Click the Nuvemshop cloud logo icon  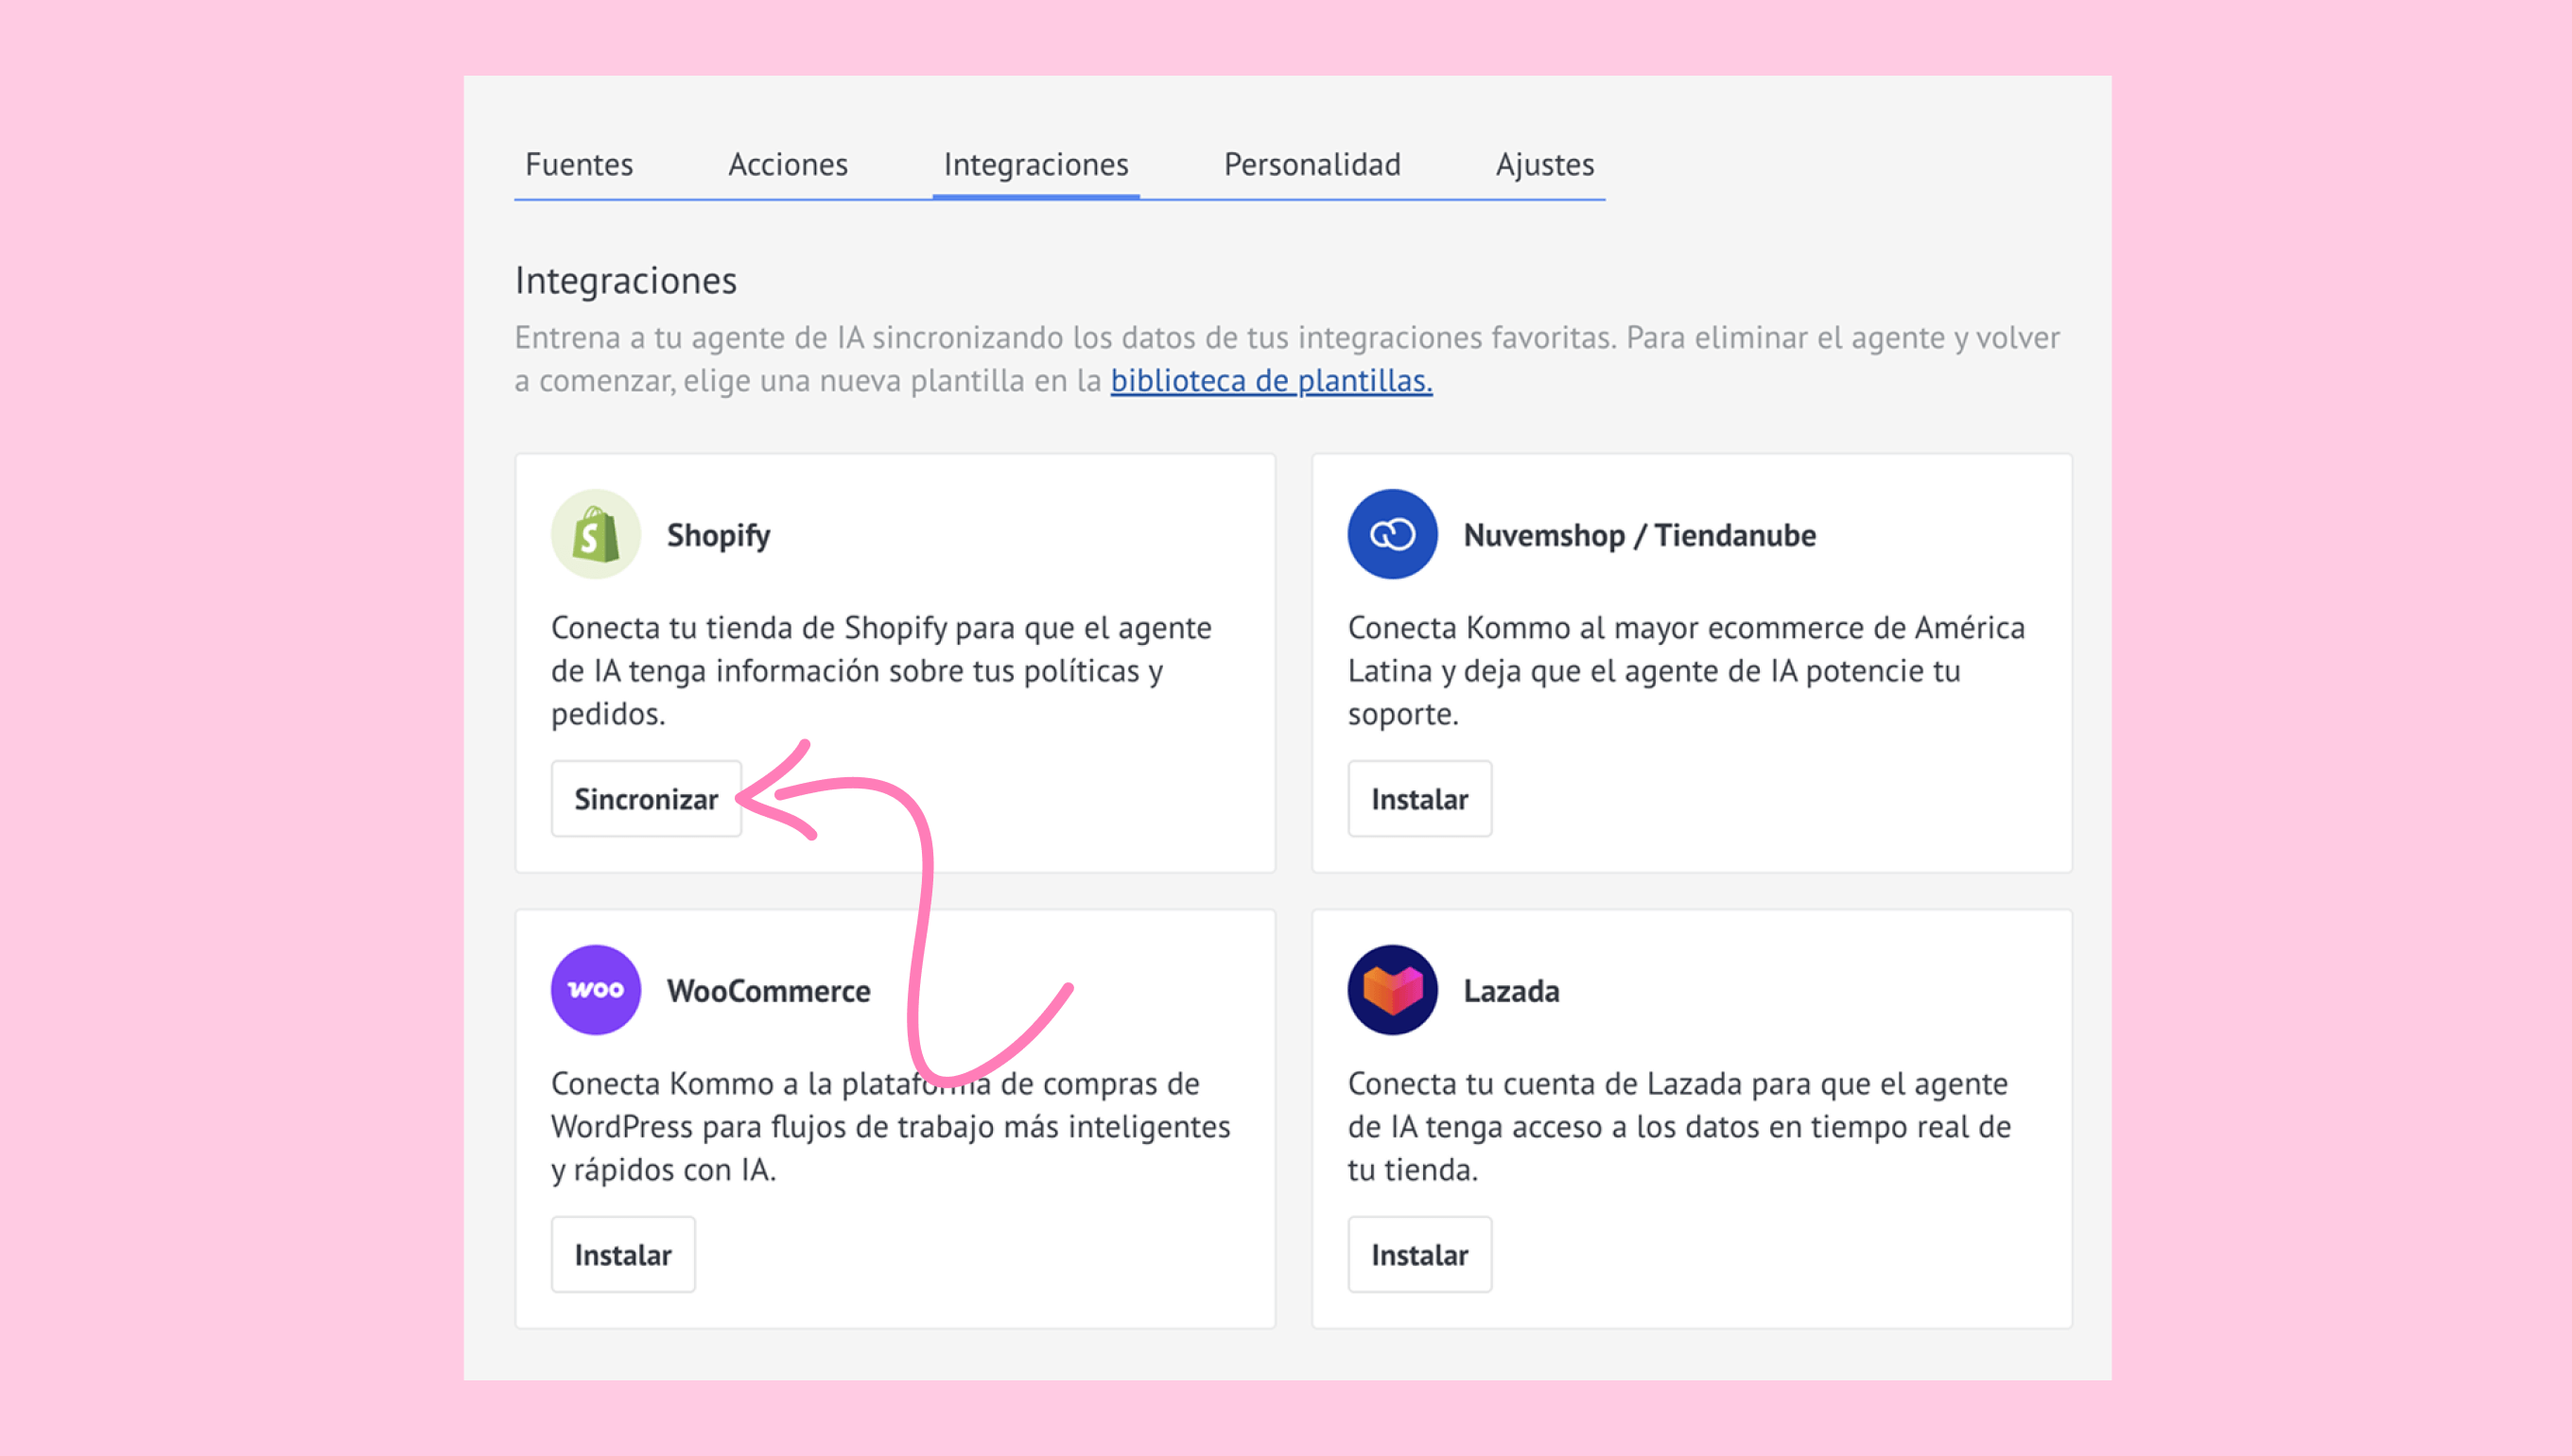click(1391, 534)
